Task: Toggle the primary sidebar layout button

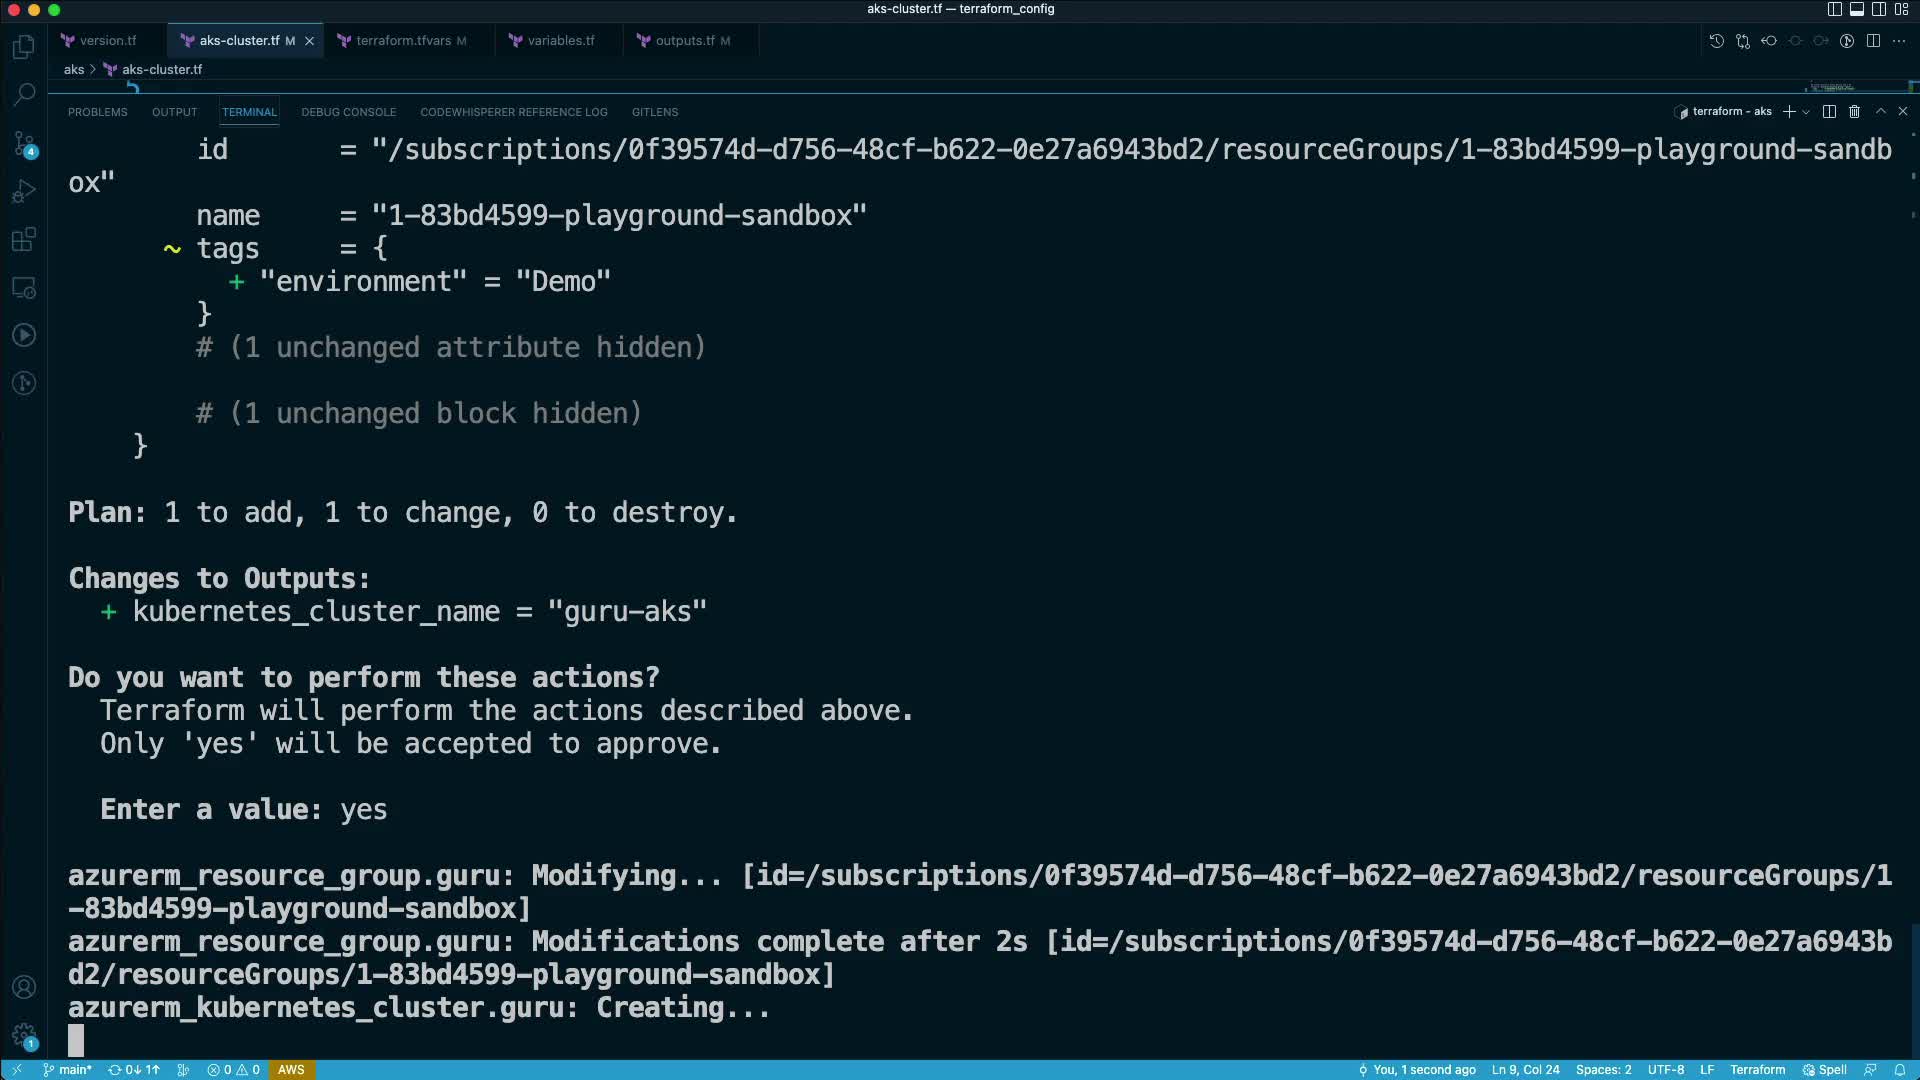Action: 1834,9
